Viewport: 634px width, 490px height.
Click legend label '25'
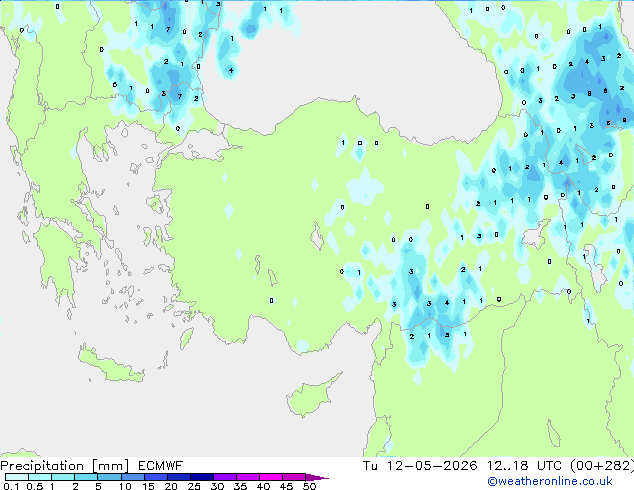[194, 486]
